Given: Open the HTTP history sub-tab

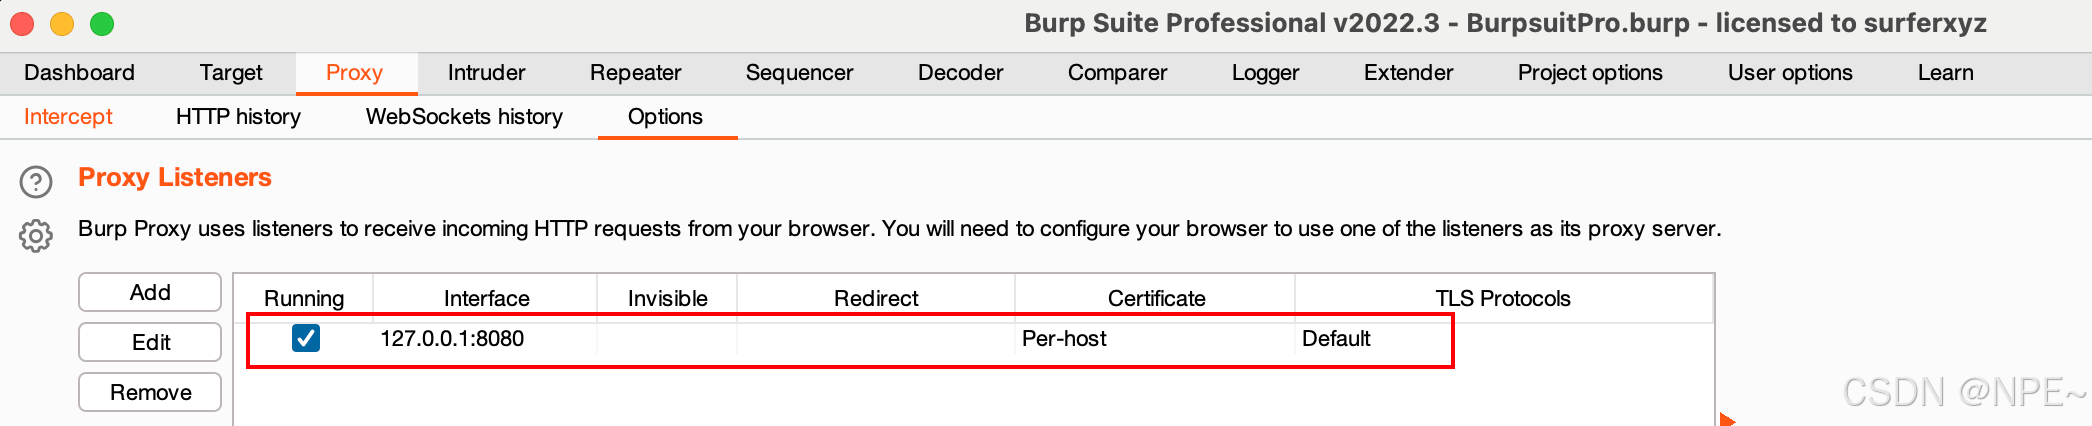Looking at the screenshot, I should 238,117.
